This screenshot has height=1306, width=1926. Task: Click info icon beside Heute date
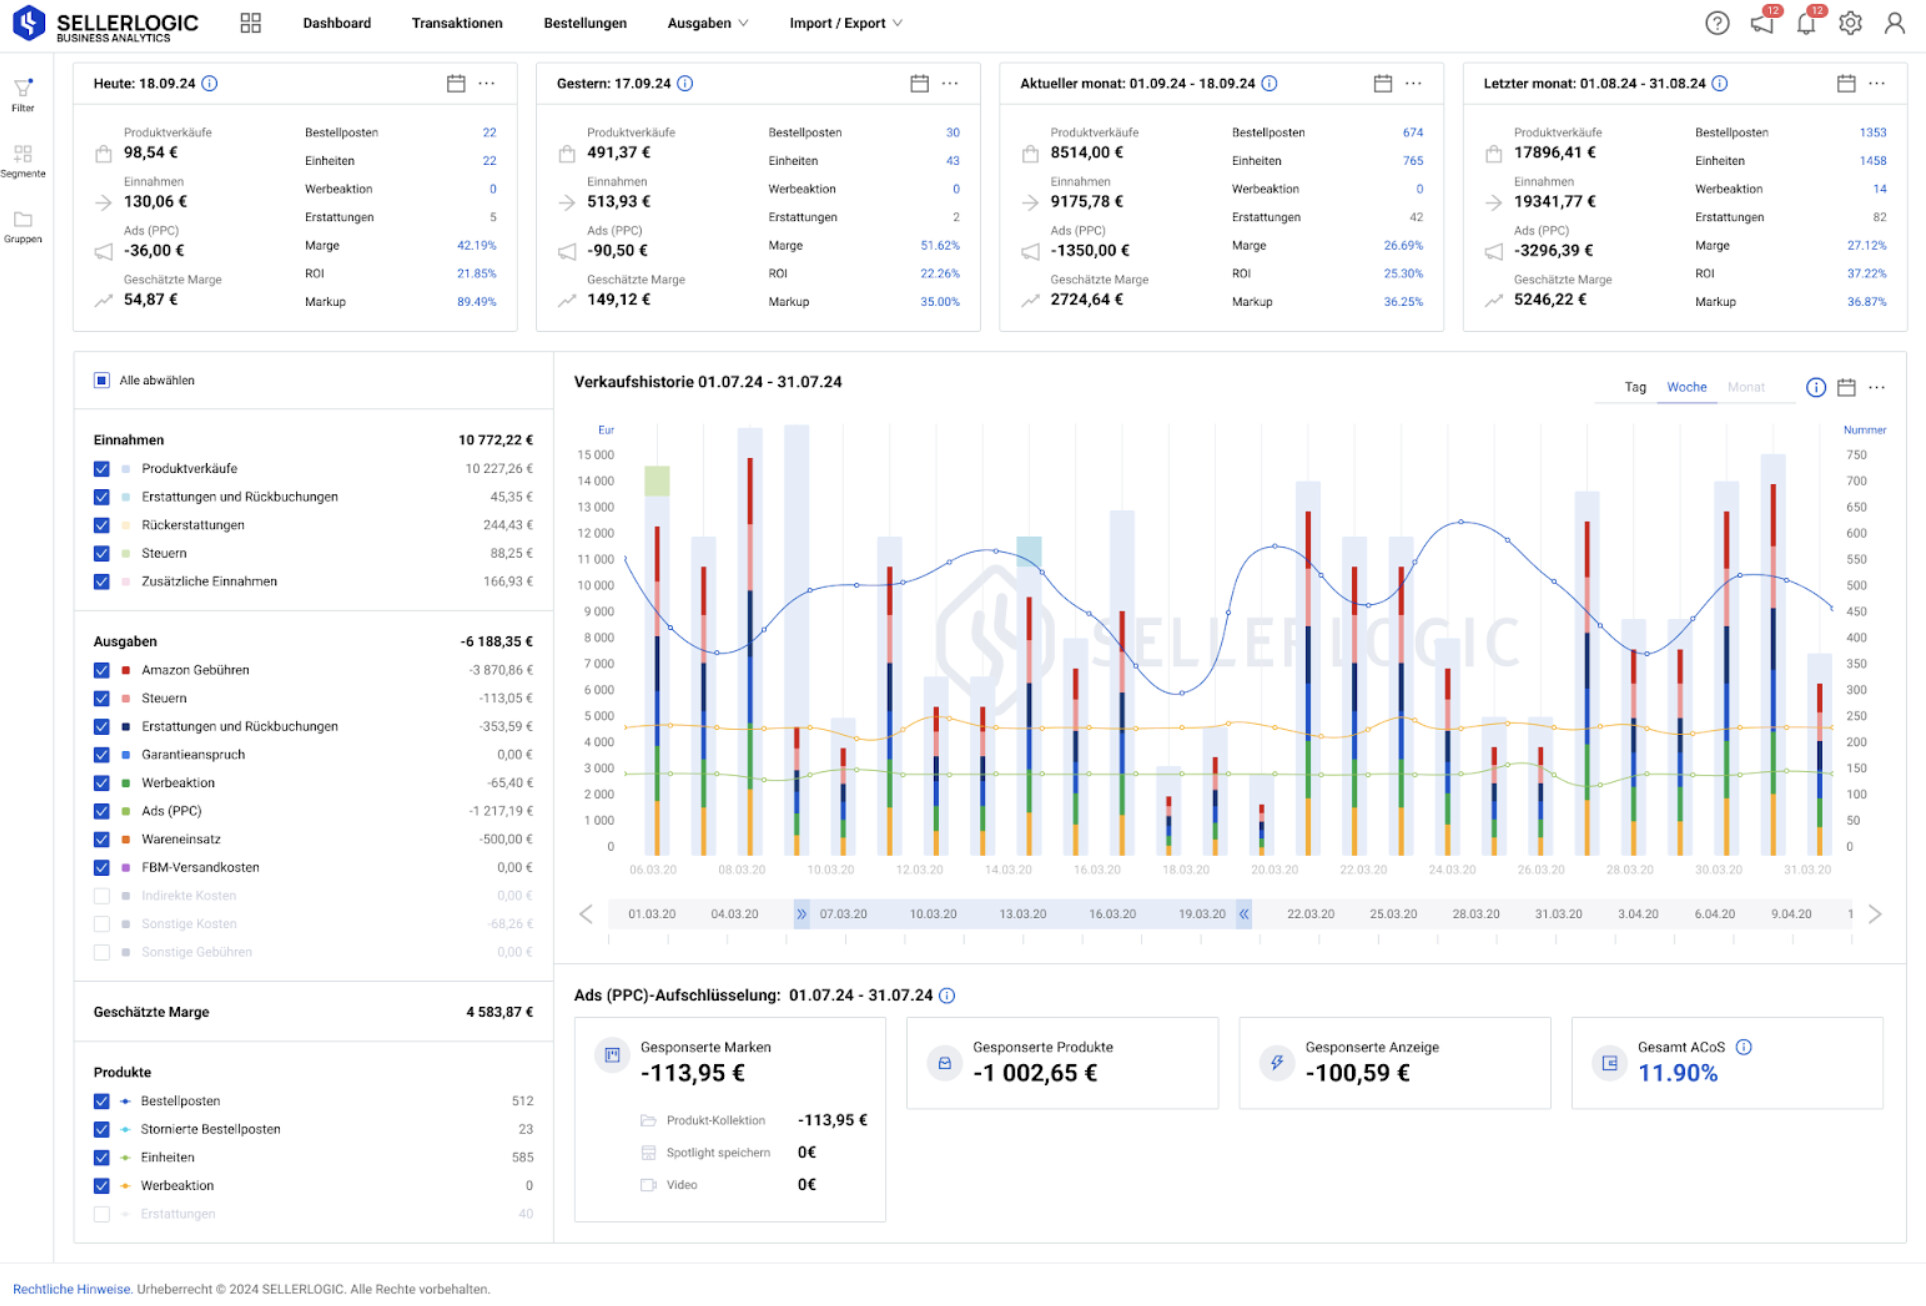coord(210,83)
